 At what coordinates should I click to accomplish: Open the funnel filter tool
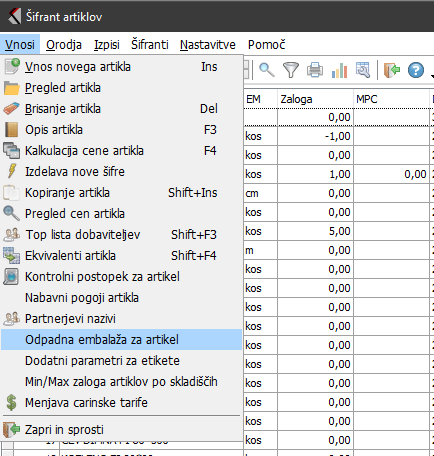(x=291, y=70)
